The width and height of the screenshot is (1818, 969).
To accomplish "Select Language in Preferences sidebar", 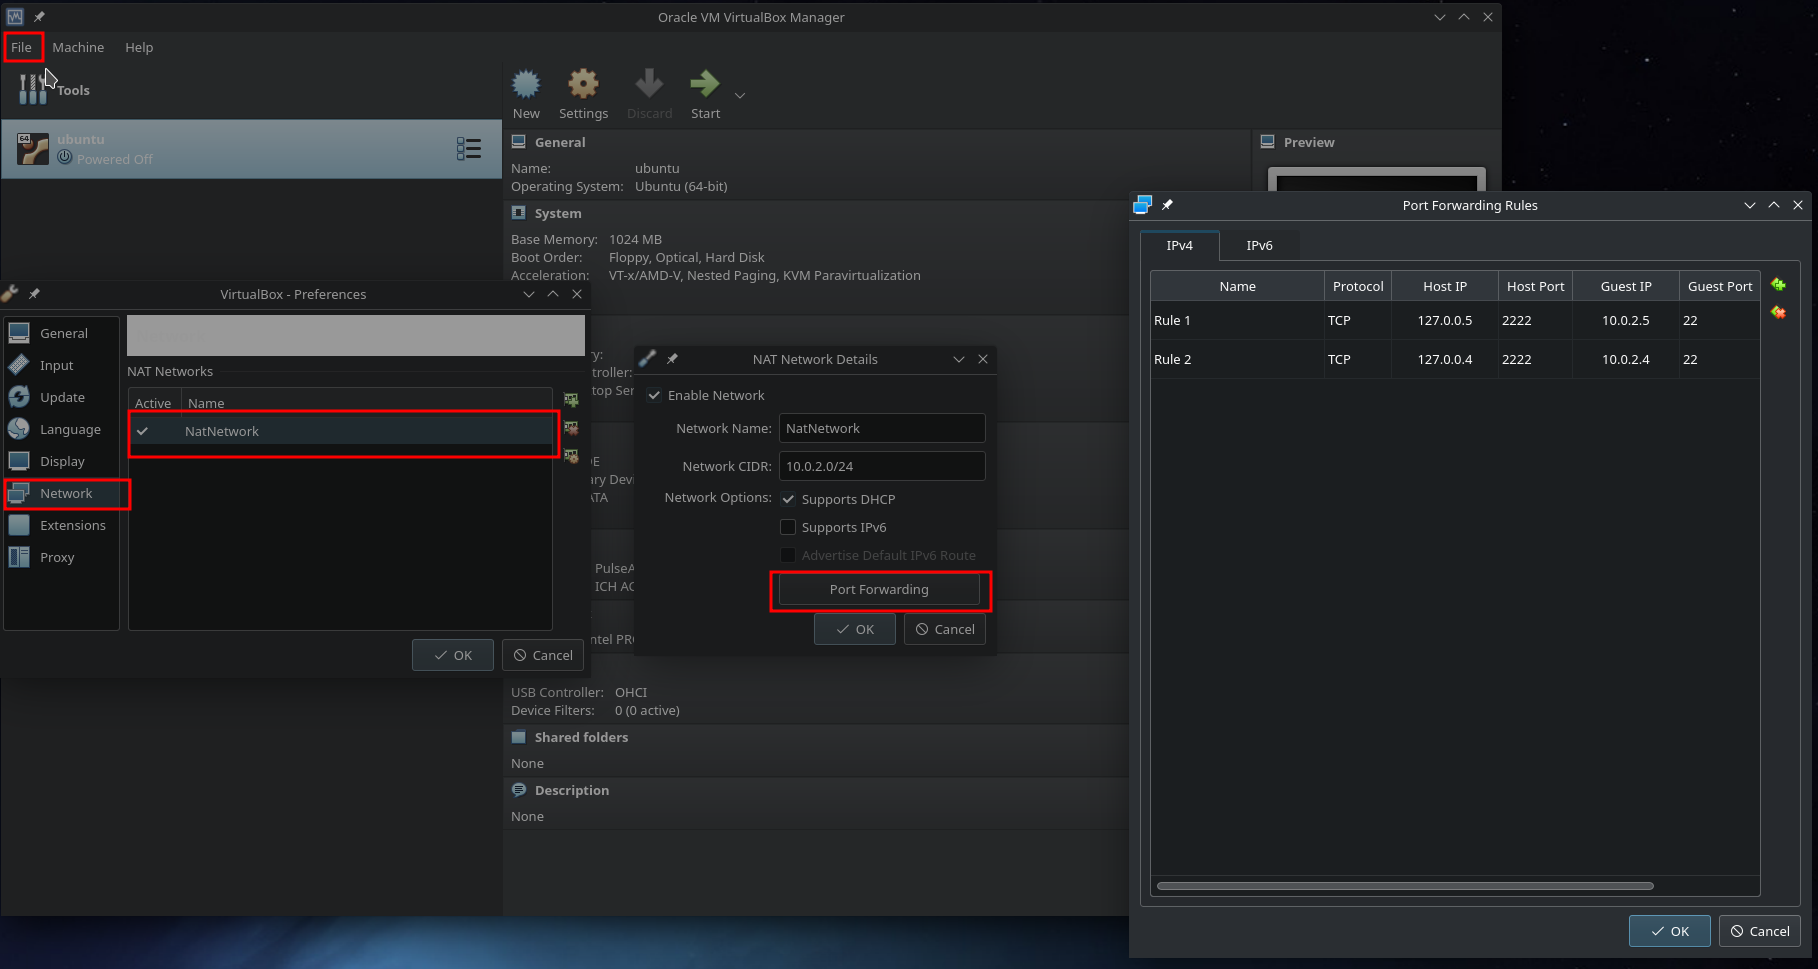I will click(62, 429).
